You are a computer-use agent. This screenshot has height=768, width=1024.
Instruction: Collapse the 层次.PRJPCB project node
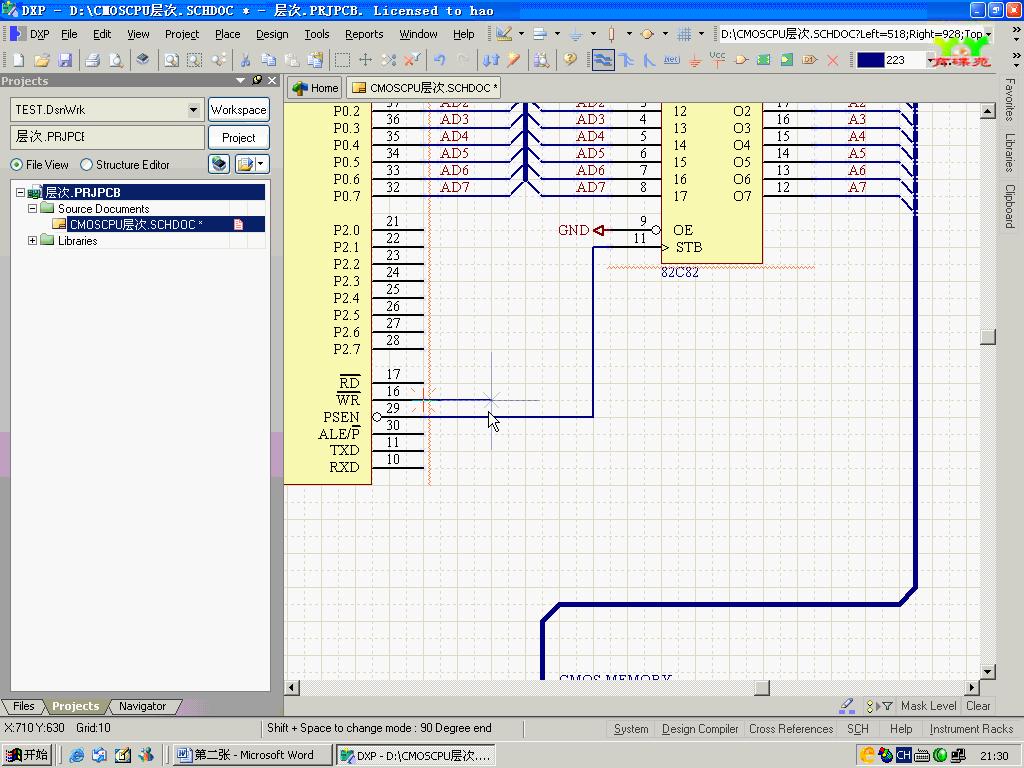click(20, 193)
